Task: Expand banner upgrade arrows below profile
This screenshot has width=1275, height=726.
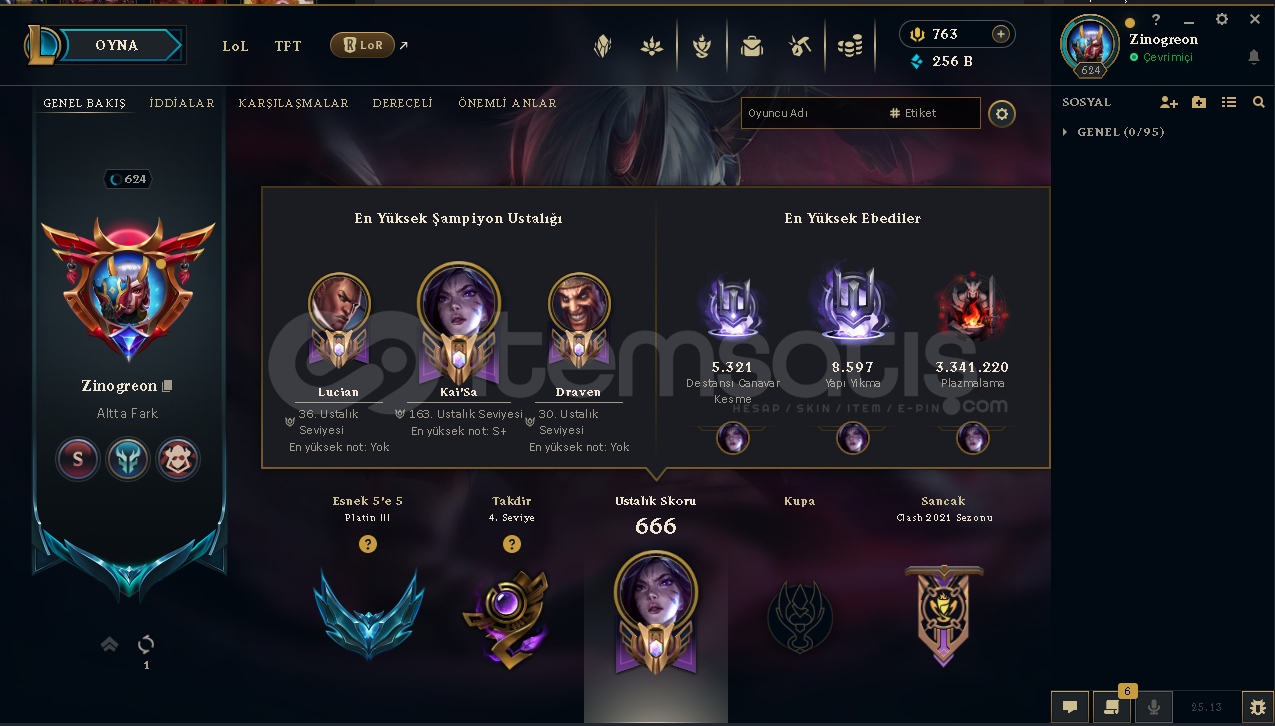Action: point(110,645)
